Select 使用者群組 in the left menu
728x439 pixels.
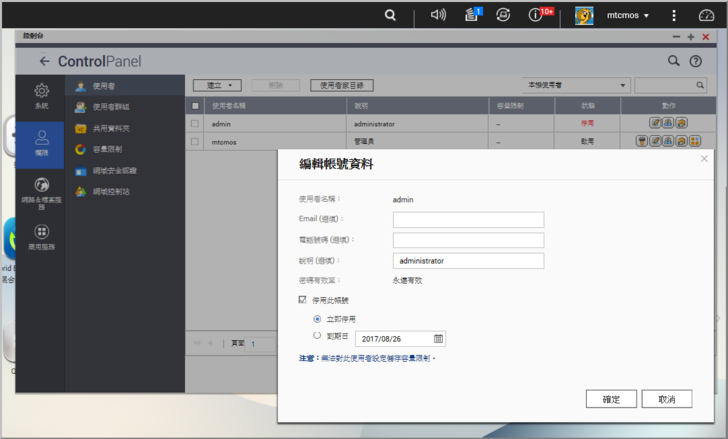click(x=110, y=107)
